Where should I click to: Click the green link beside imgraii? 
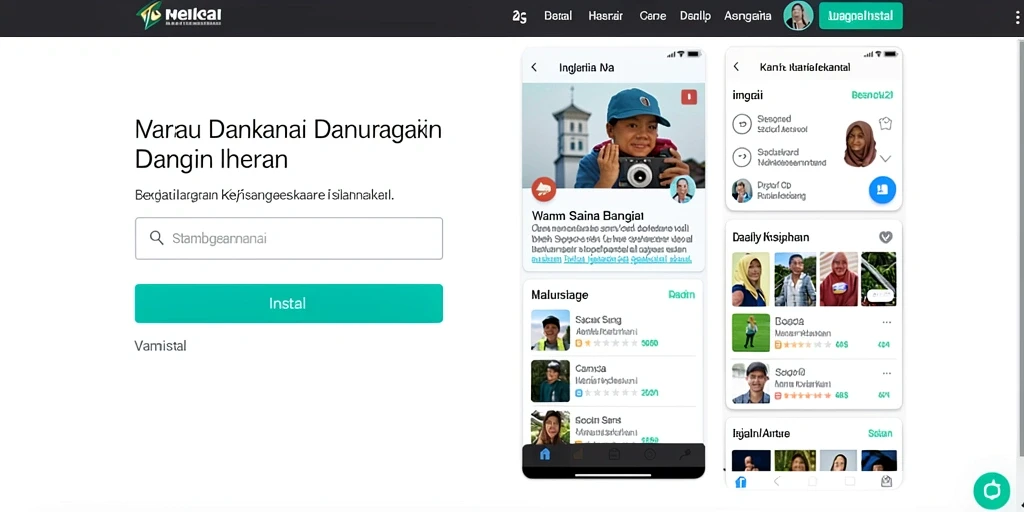pos(872,95)
